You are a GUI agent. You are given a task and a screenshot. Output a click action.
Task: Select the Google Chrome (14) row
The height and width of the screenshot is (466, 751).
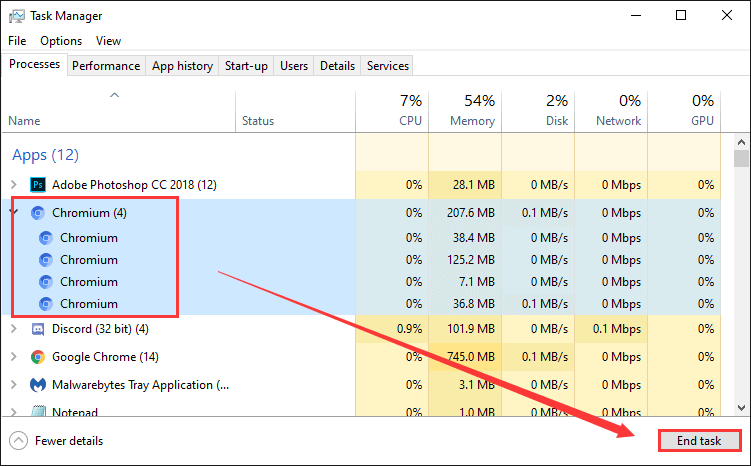pyautogui.click(x=361, y=357)
